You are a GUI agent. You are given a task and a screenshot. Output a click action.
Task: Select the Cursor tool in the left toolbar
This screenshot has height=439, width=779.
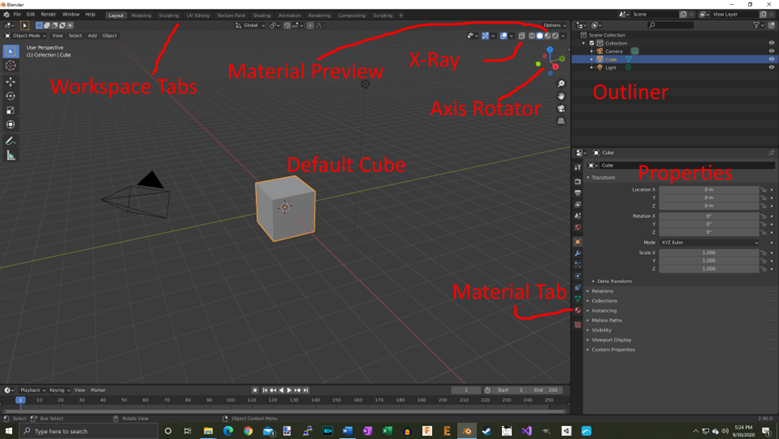pyautogui.click(x=11, y=66)
